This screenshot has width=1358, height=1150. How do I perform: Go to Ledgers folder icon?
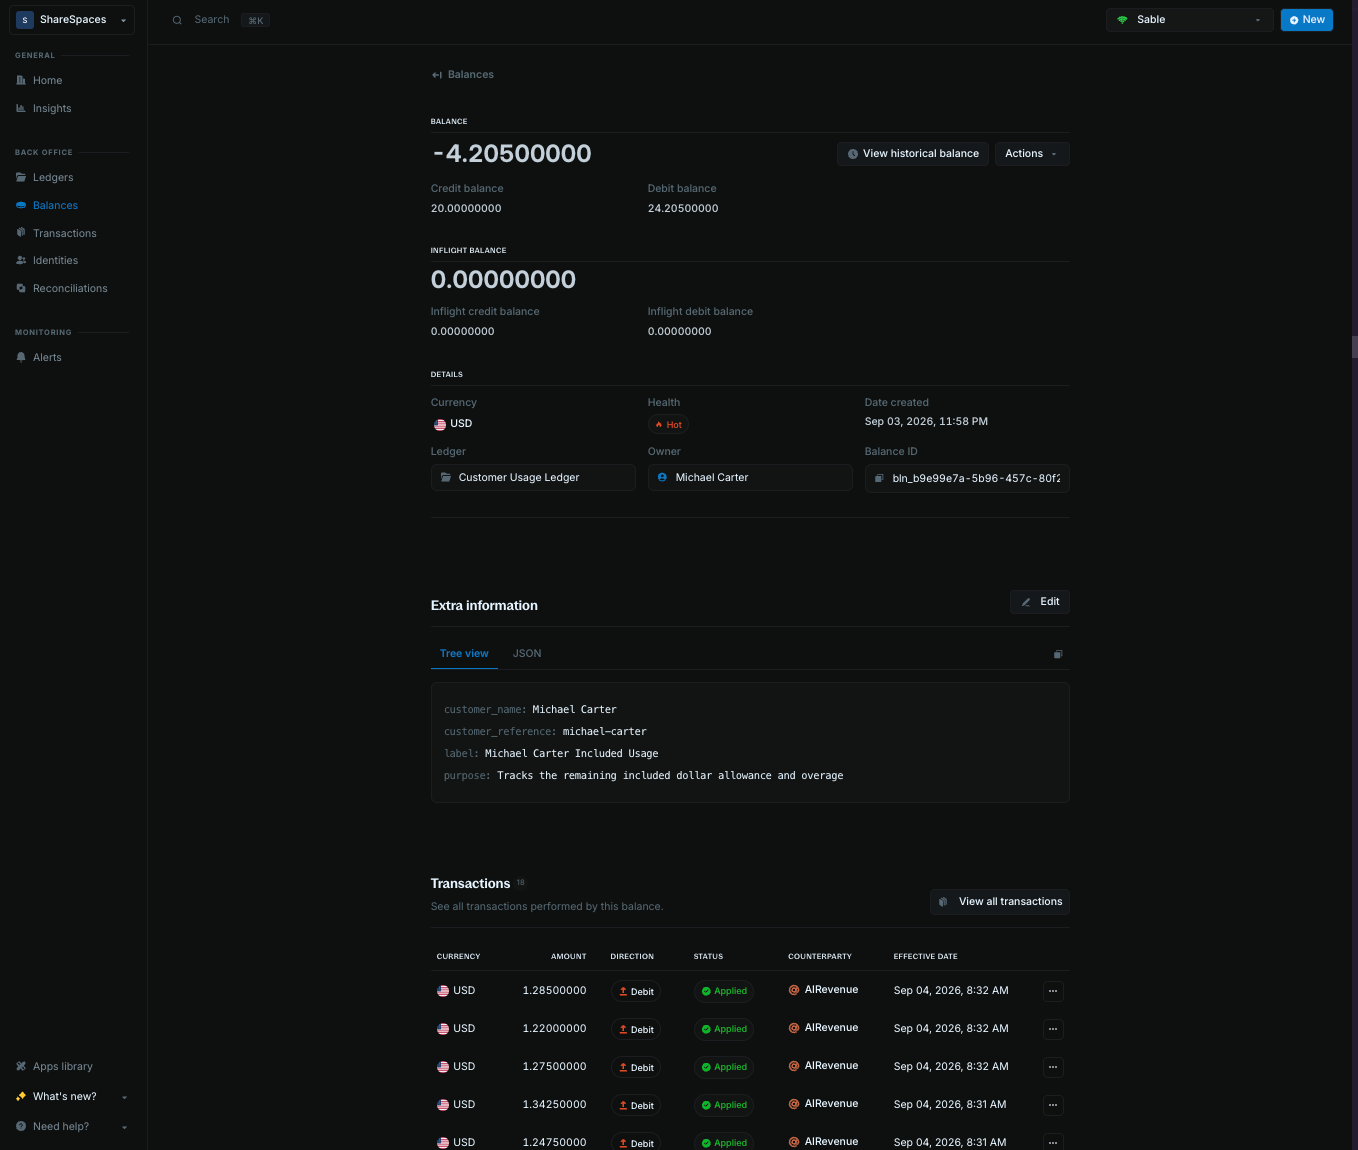click(x=21, y=177)
